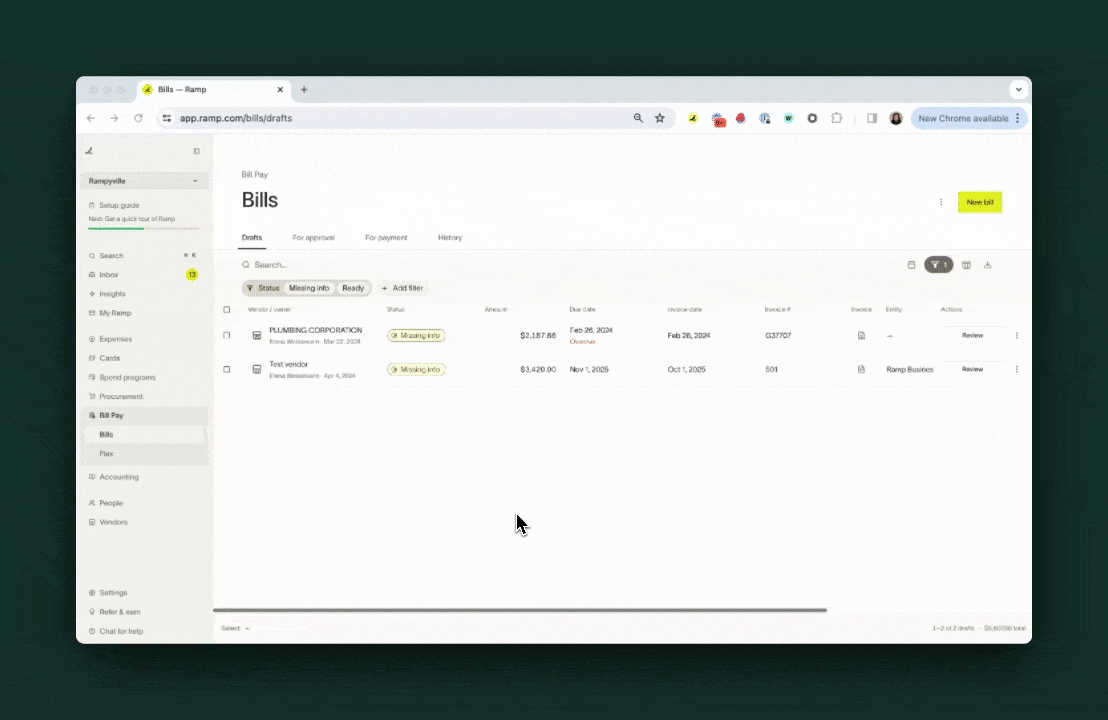Select Bill Pay in sidebar
Screen dimensions: 1108x720
(143, 415)
